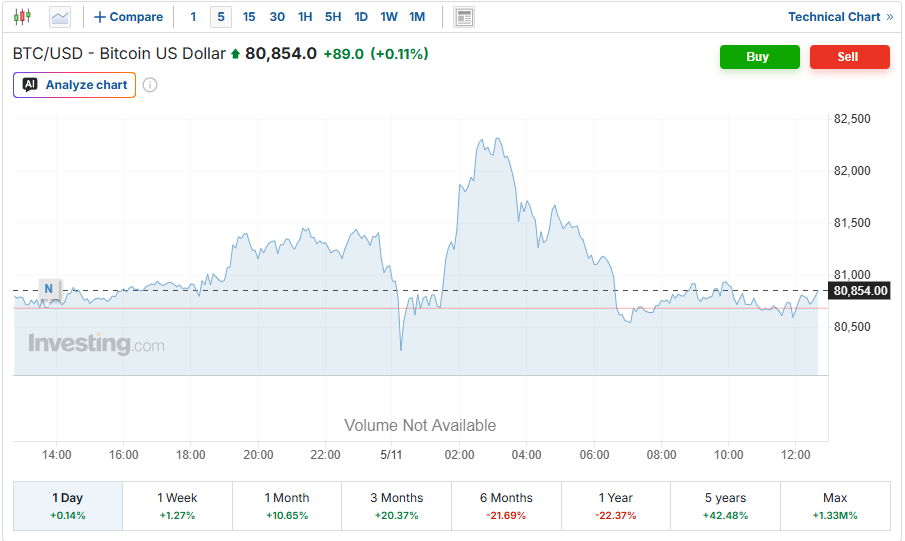Select the area chart type icon
905x541 pixels.
pos(60,17)
